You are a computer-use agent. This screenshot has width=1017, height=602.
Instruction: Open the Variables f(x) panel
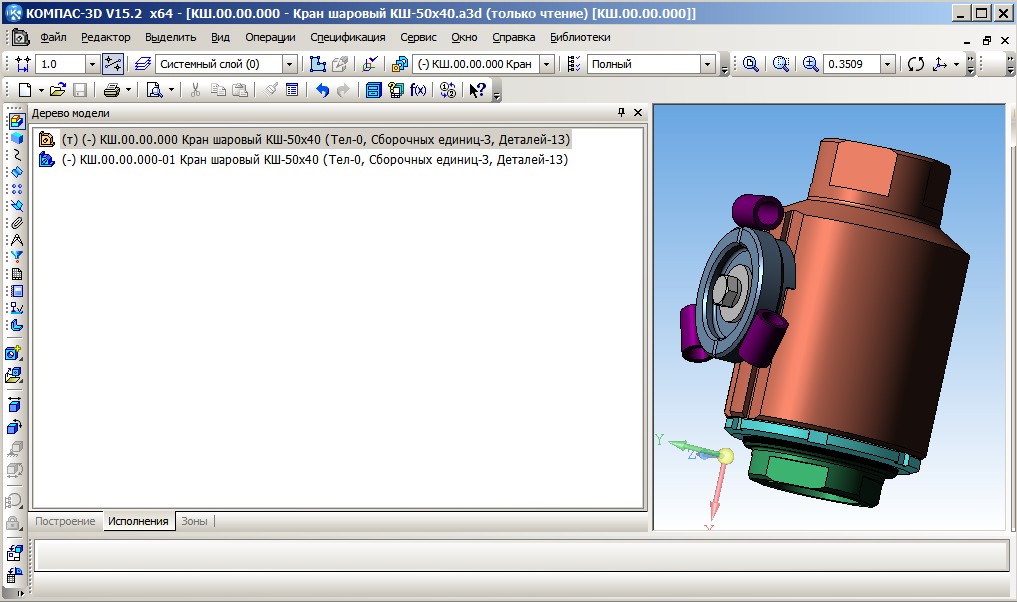click(418, 90)
